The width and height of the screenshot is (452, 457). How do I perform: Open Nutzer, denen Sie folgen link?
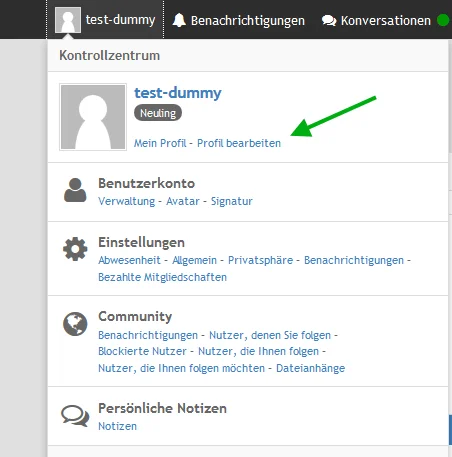coord(270,335)
